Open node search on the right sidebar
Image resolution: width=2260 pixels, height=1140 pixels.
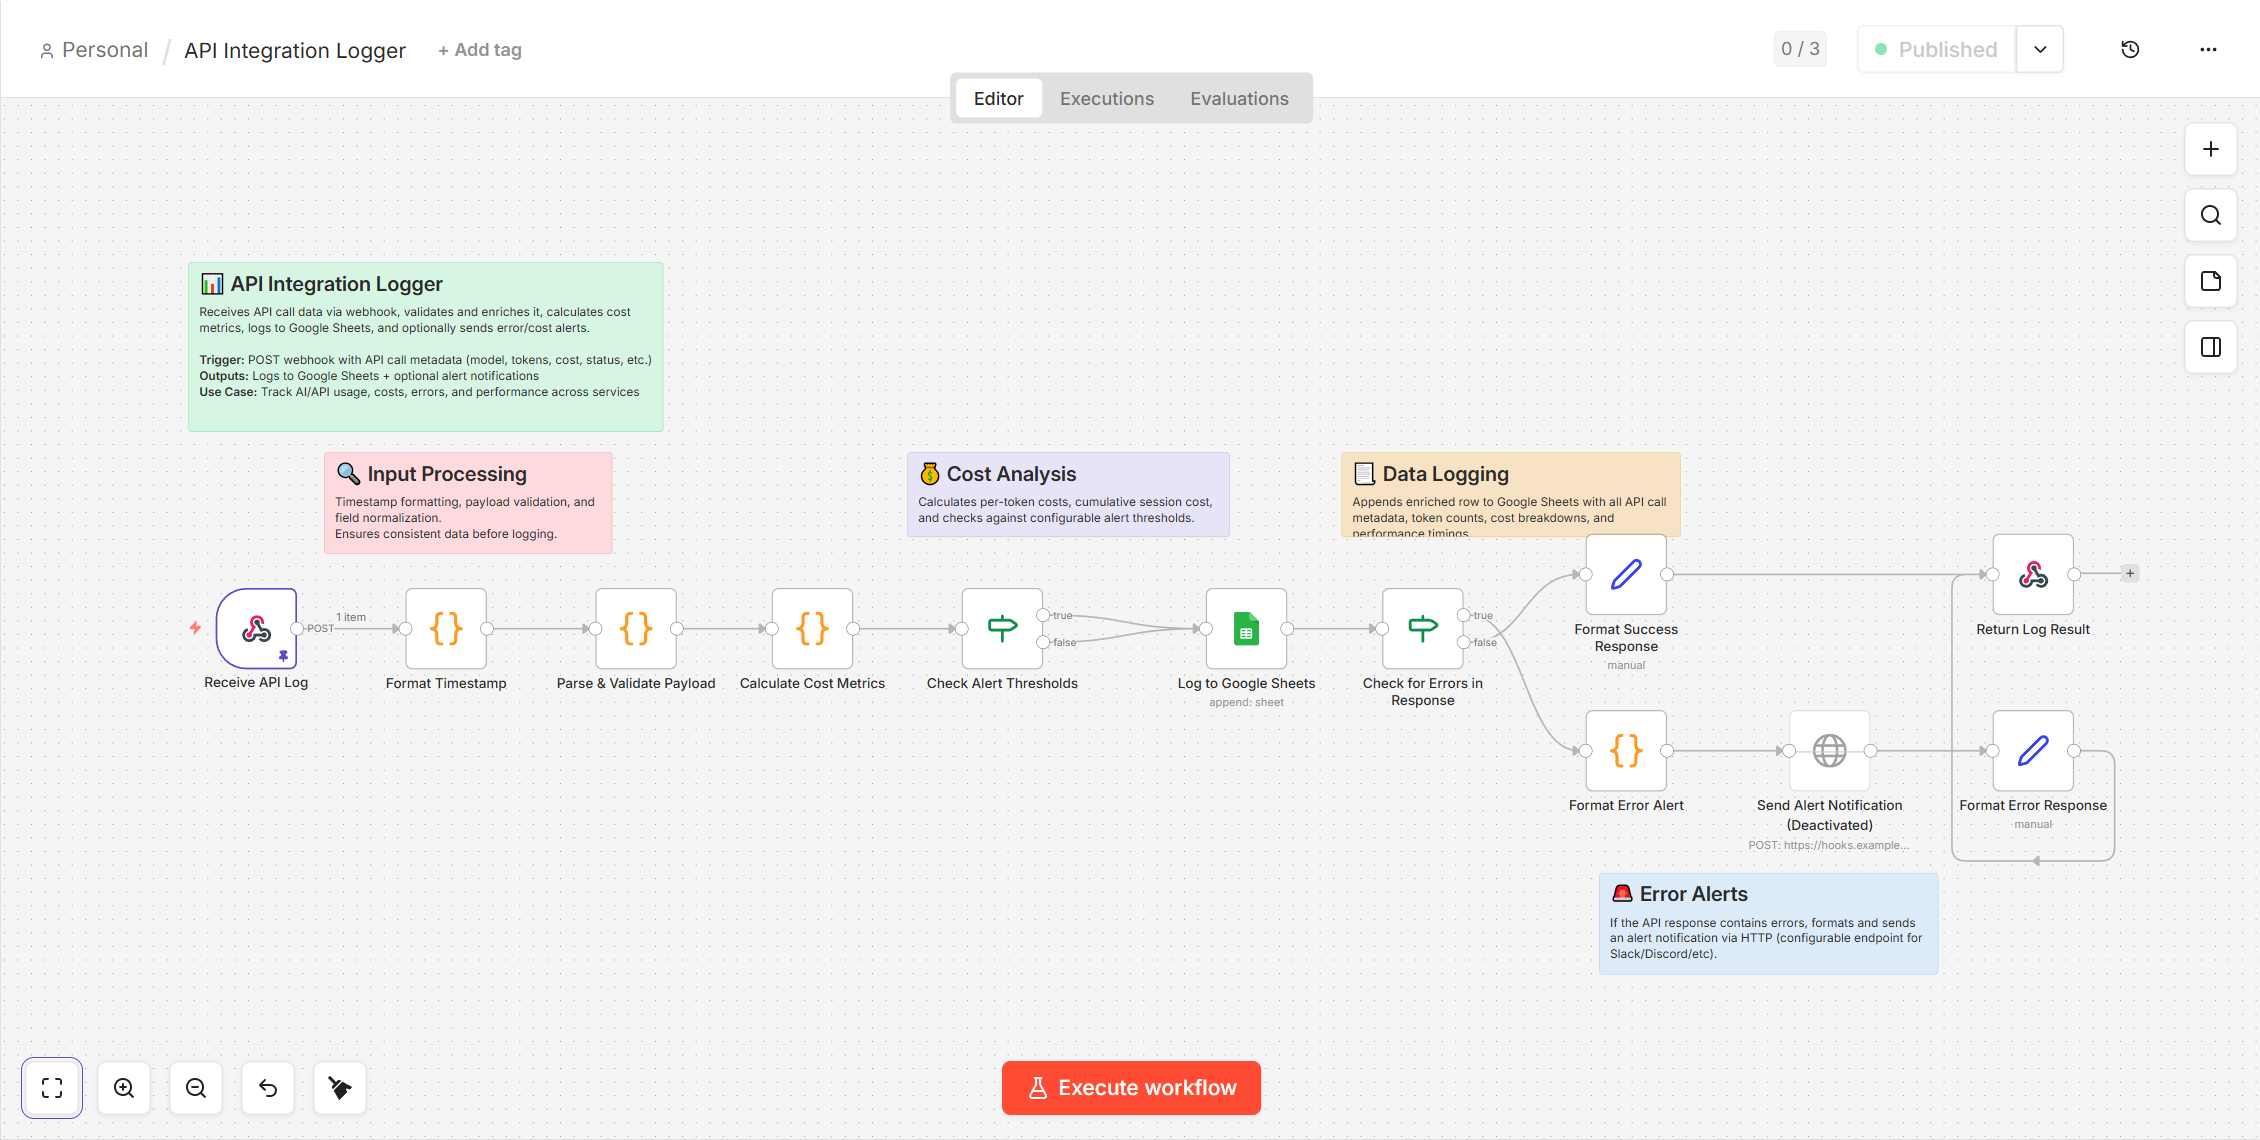[2211, 215]
